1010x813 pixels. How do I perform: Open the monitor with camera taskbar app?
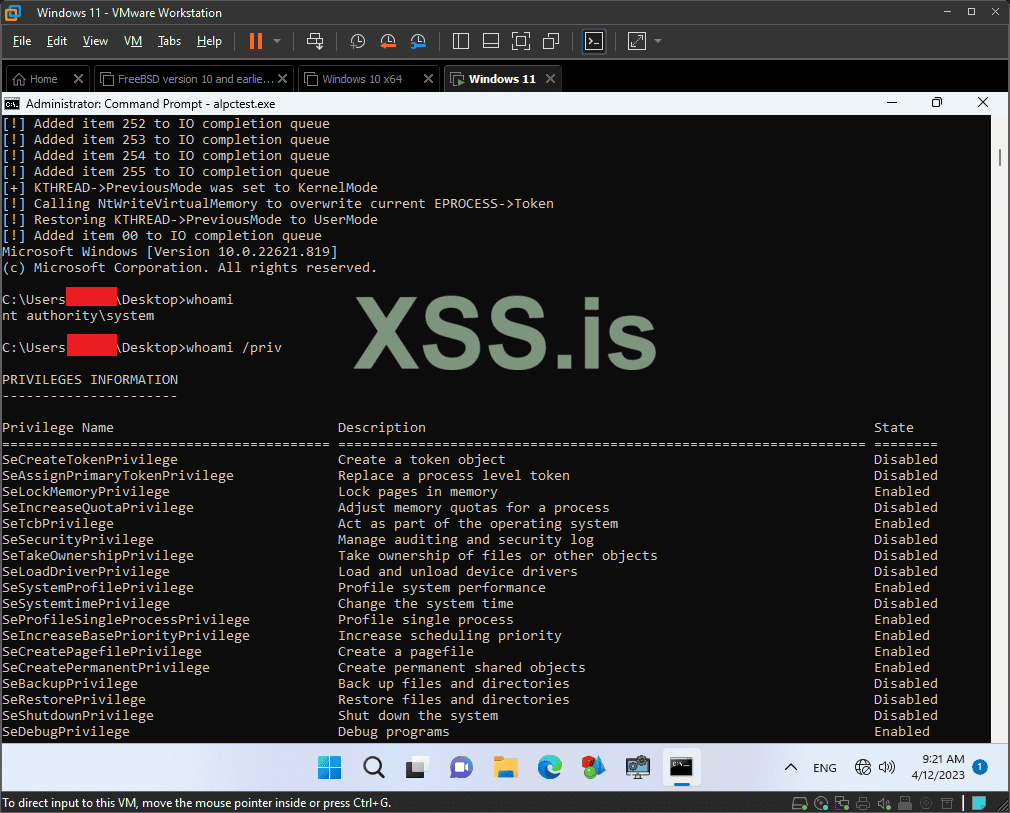tap(637, 767)
